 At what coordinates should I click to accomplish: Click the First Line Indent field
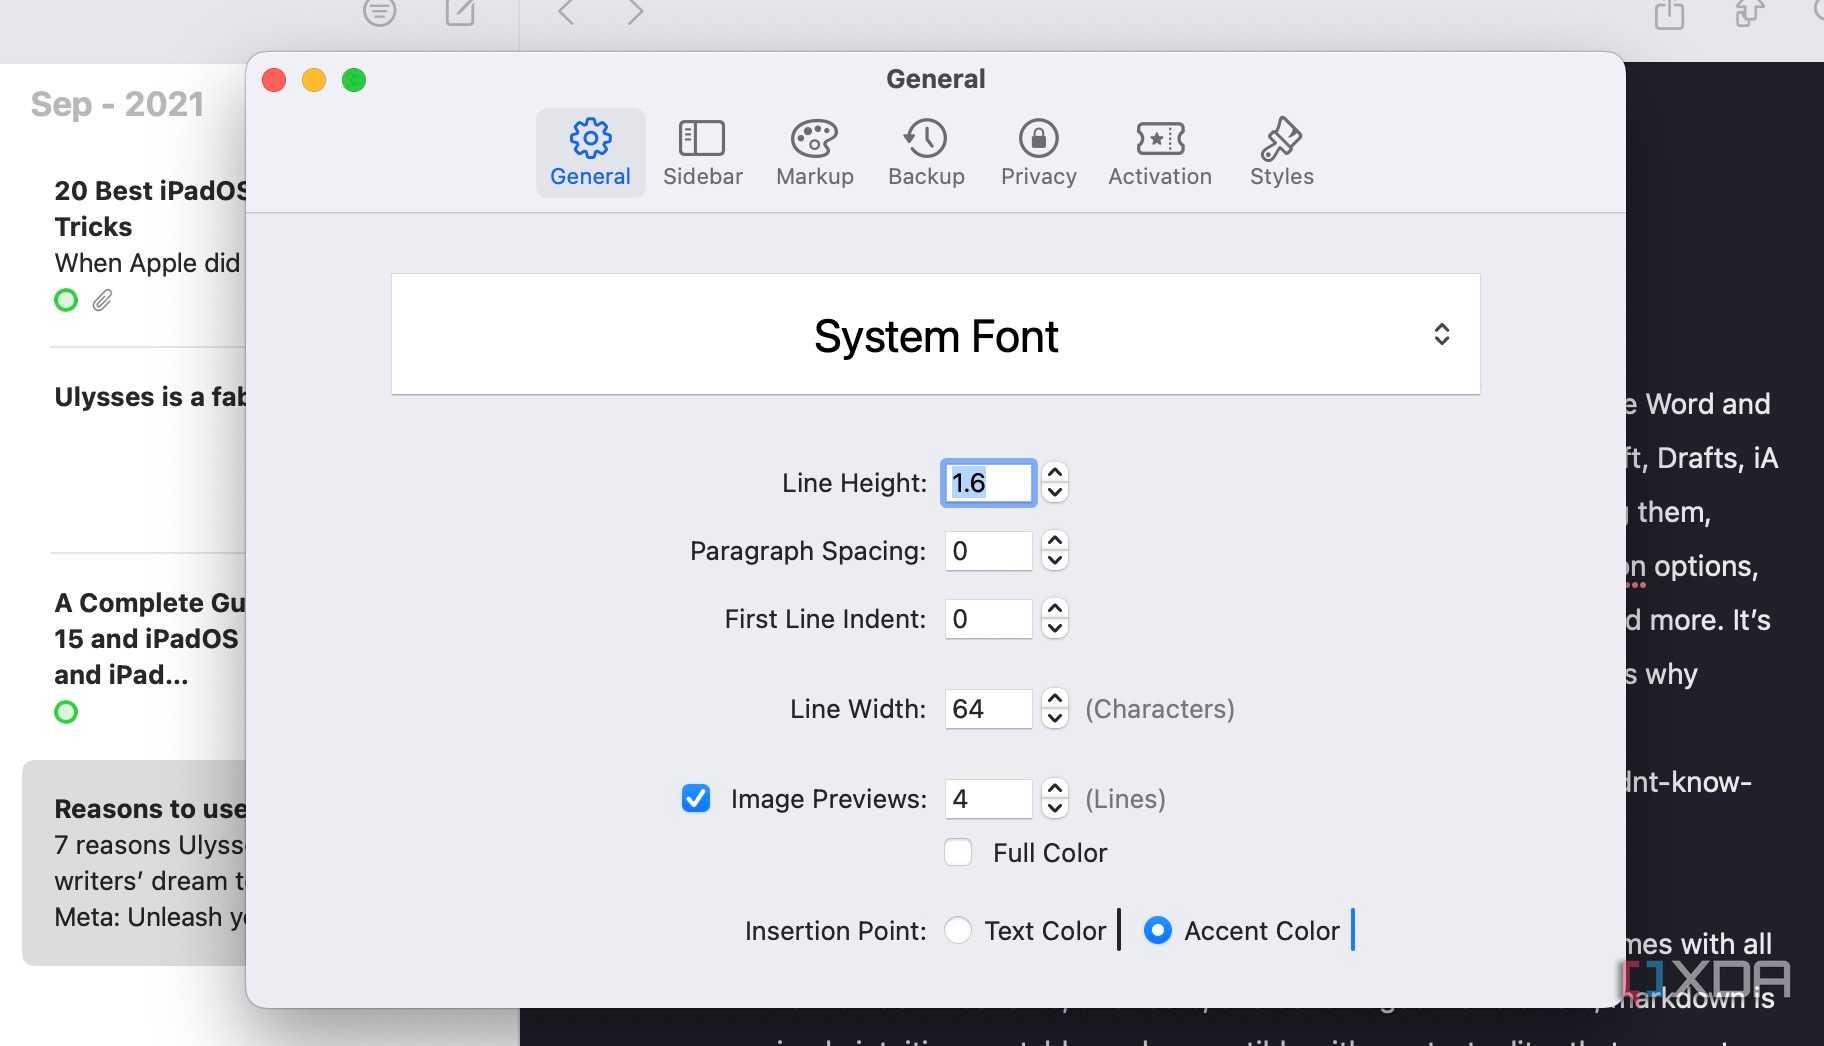988,619
